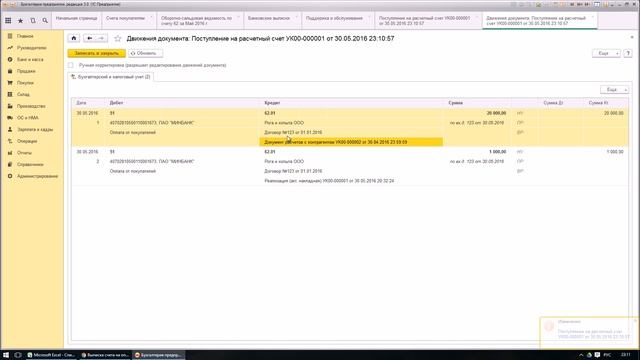
Task: Open help with the question mark button
Action: pyautogui.click(x=628, y=53)
